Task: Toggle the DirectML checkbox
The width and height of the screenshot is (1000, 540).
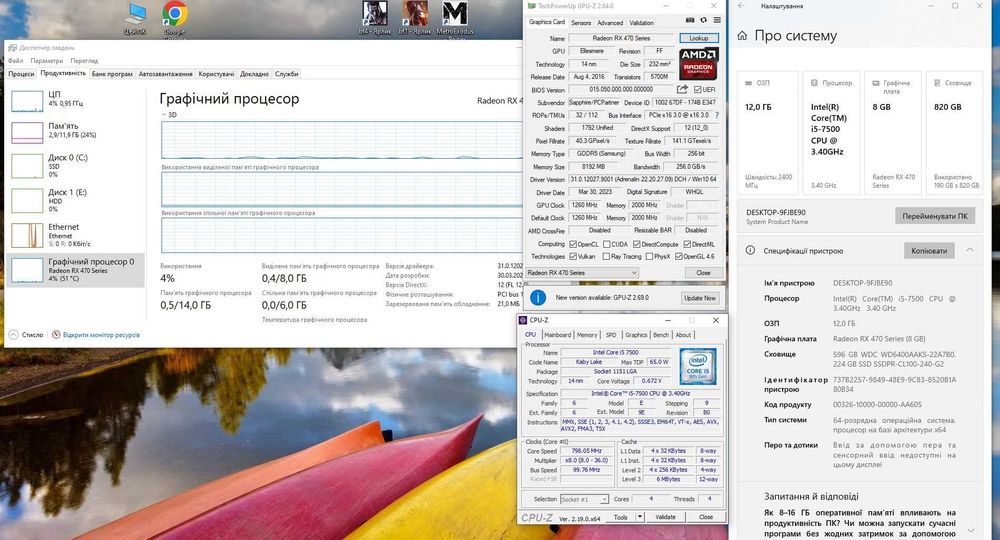Action: coord(687,244)
